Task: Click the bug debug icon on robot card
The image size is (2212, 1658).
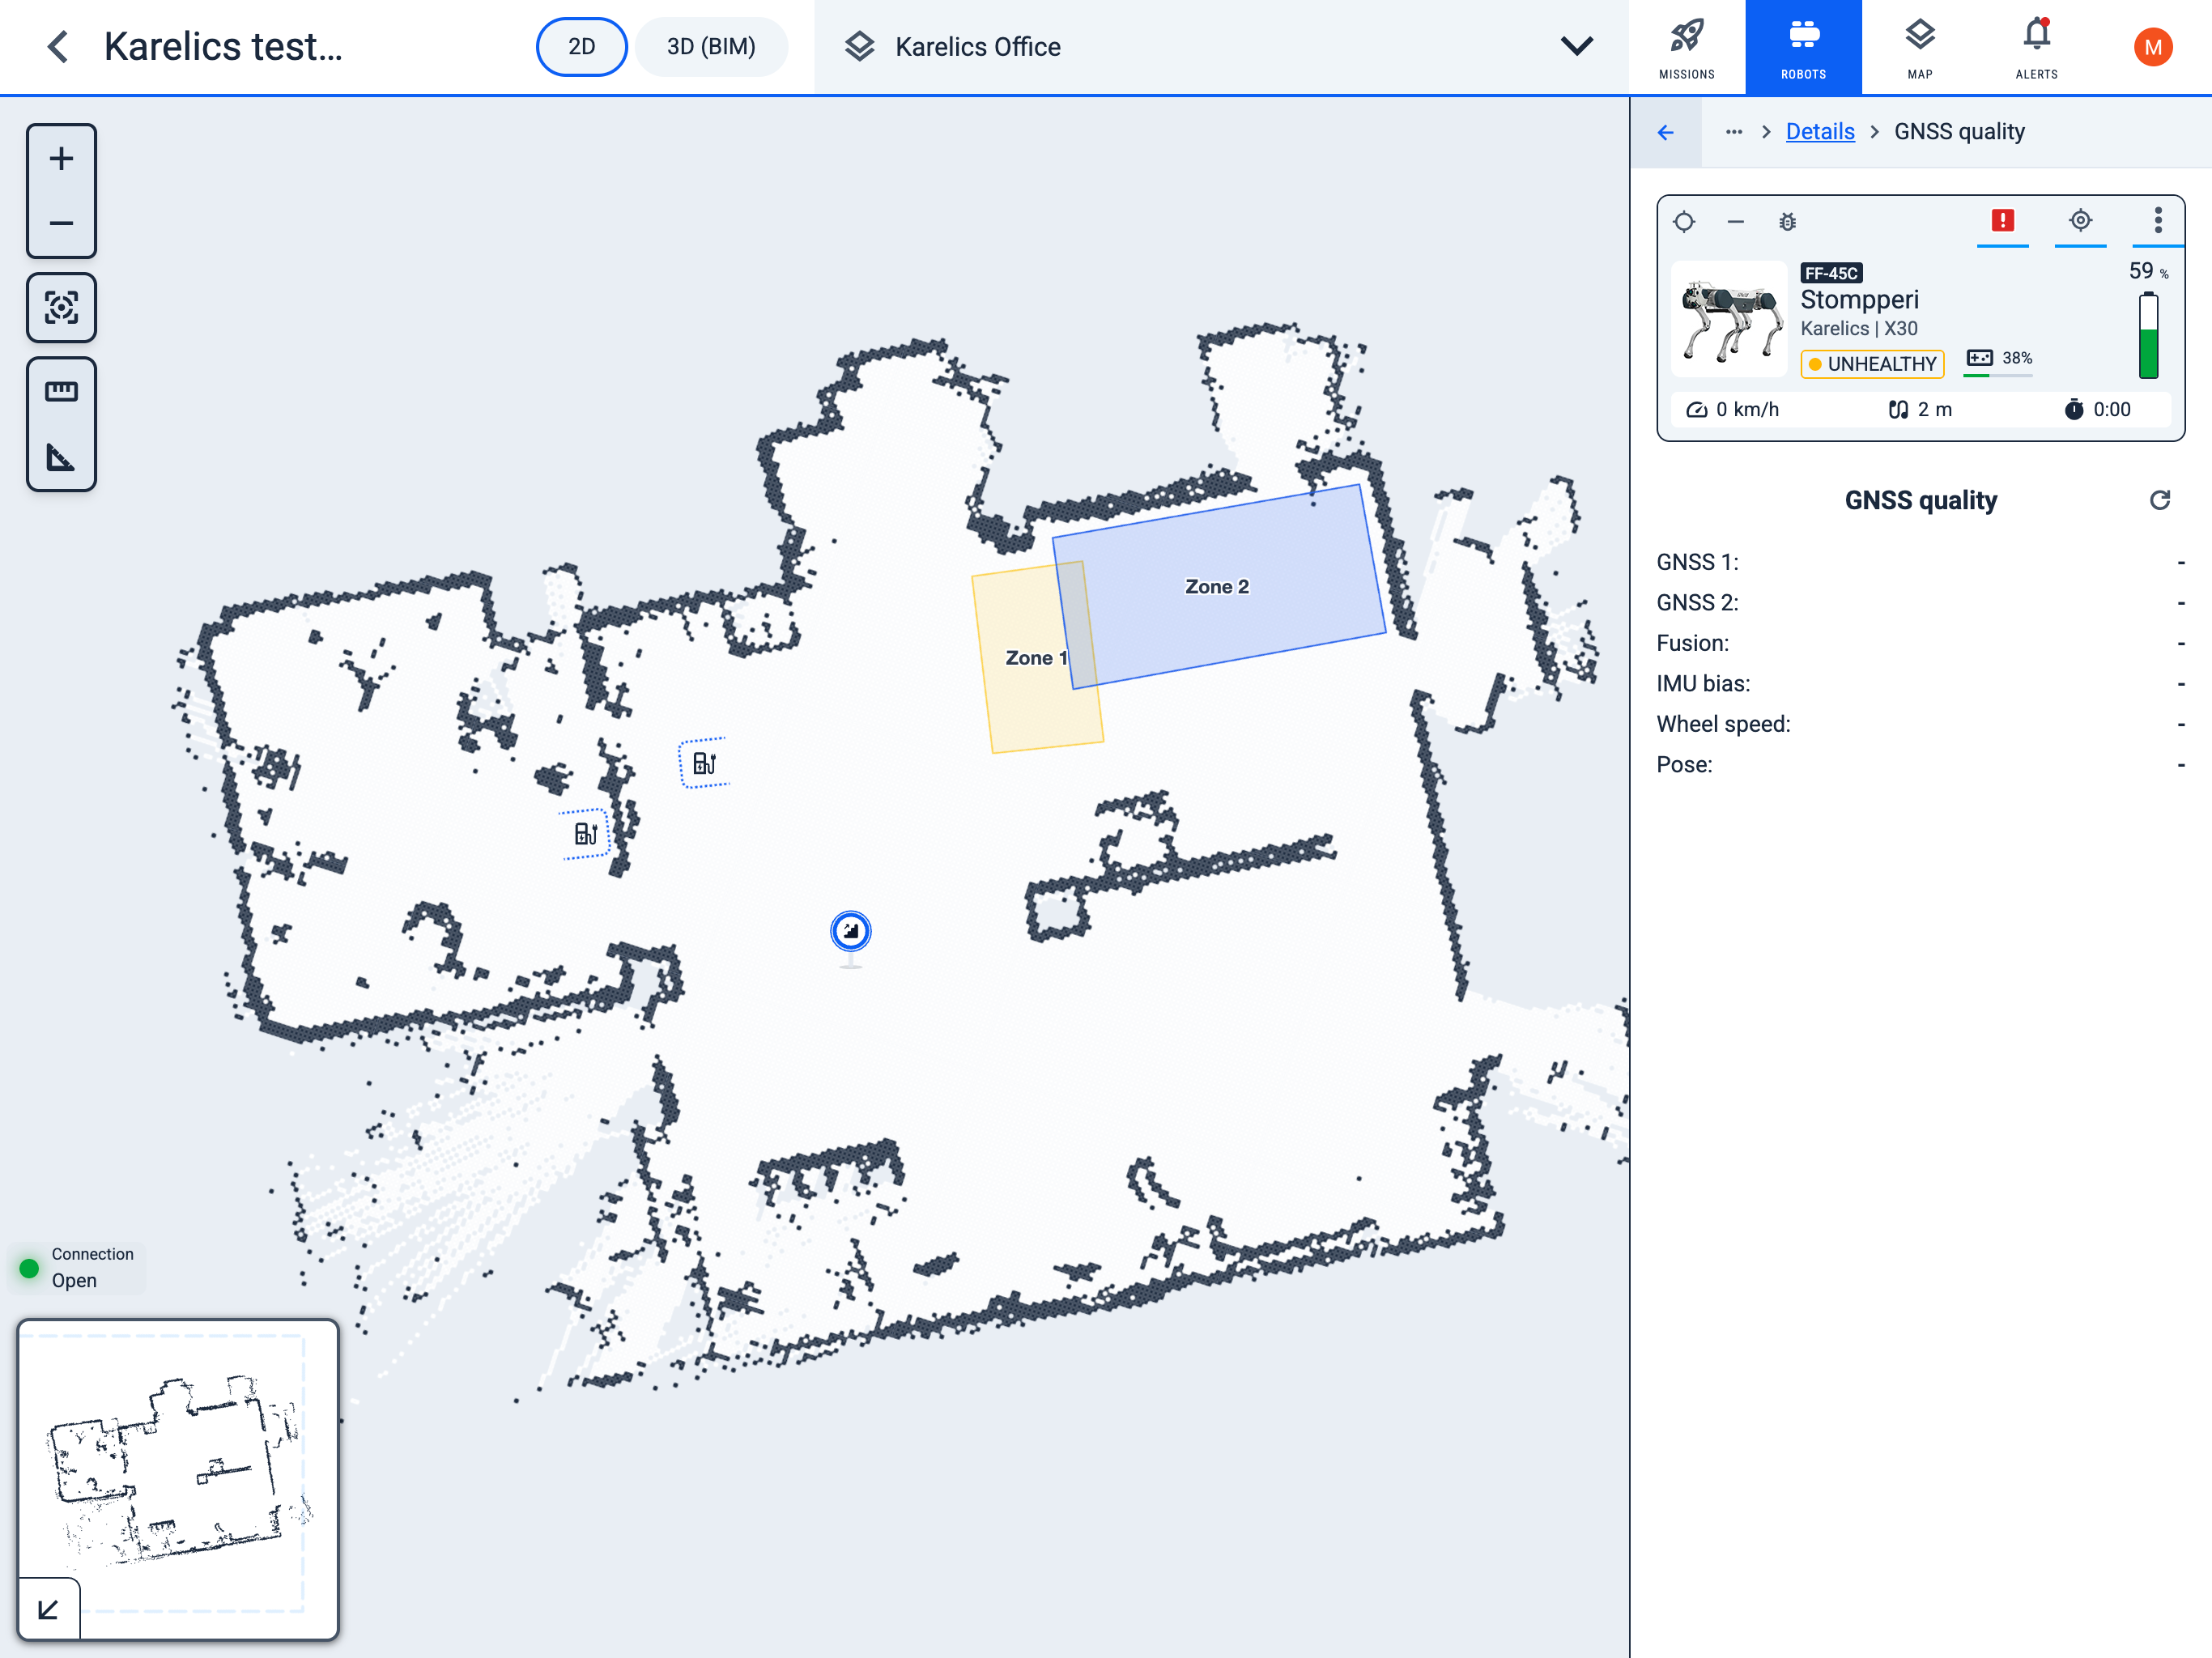Action: [x=1787, y=222]
